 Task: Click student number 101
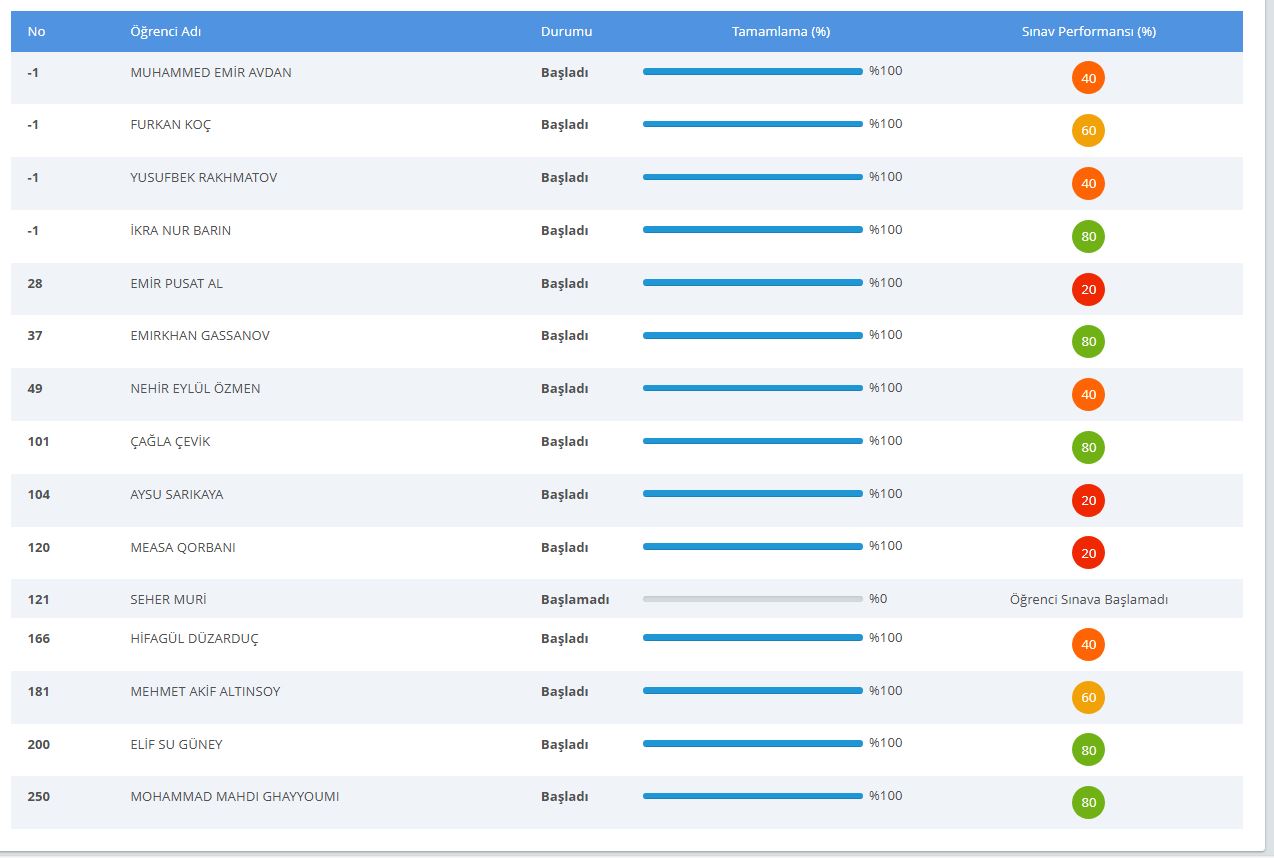tap(39, 442)
